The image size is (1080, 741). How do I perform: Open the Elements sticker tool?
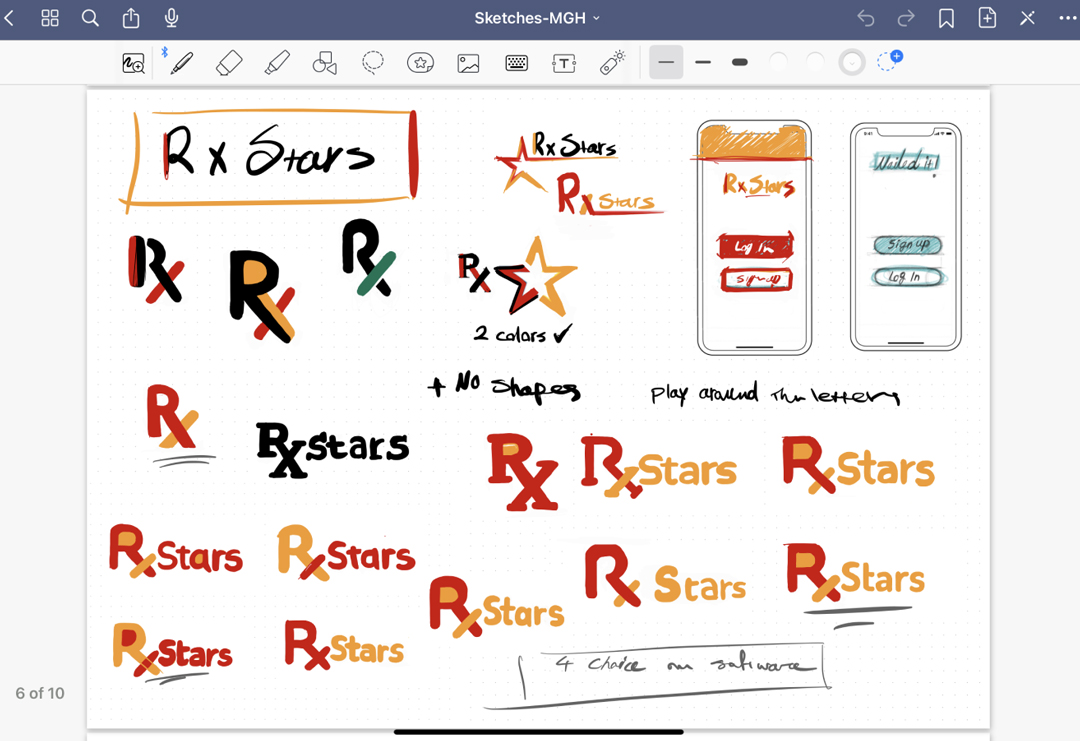(420, 63)
